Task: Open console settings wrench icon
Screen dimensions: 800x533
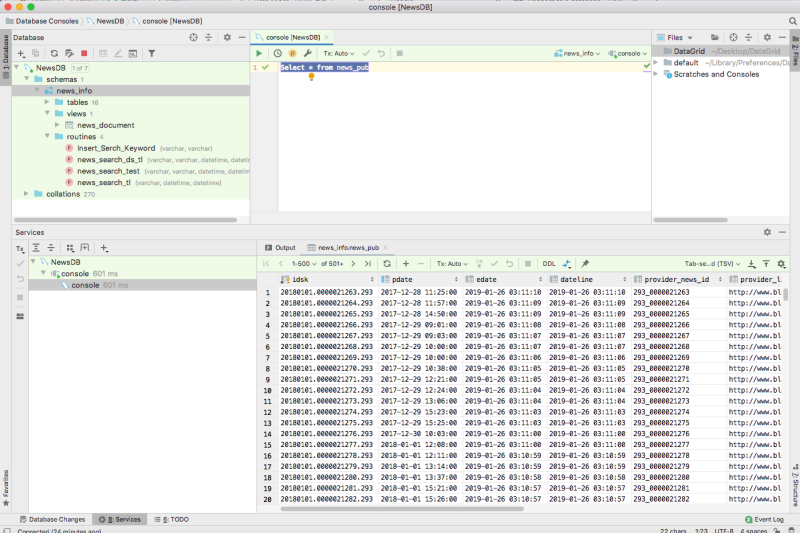Action: point(308,53)
